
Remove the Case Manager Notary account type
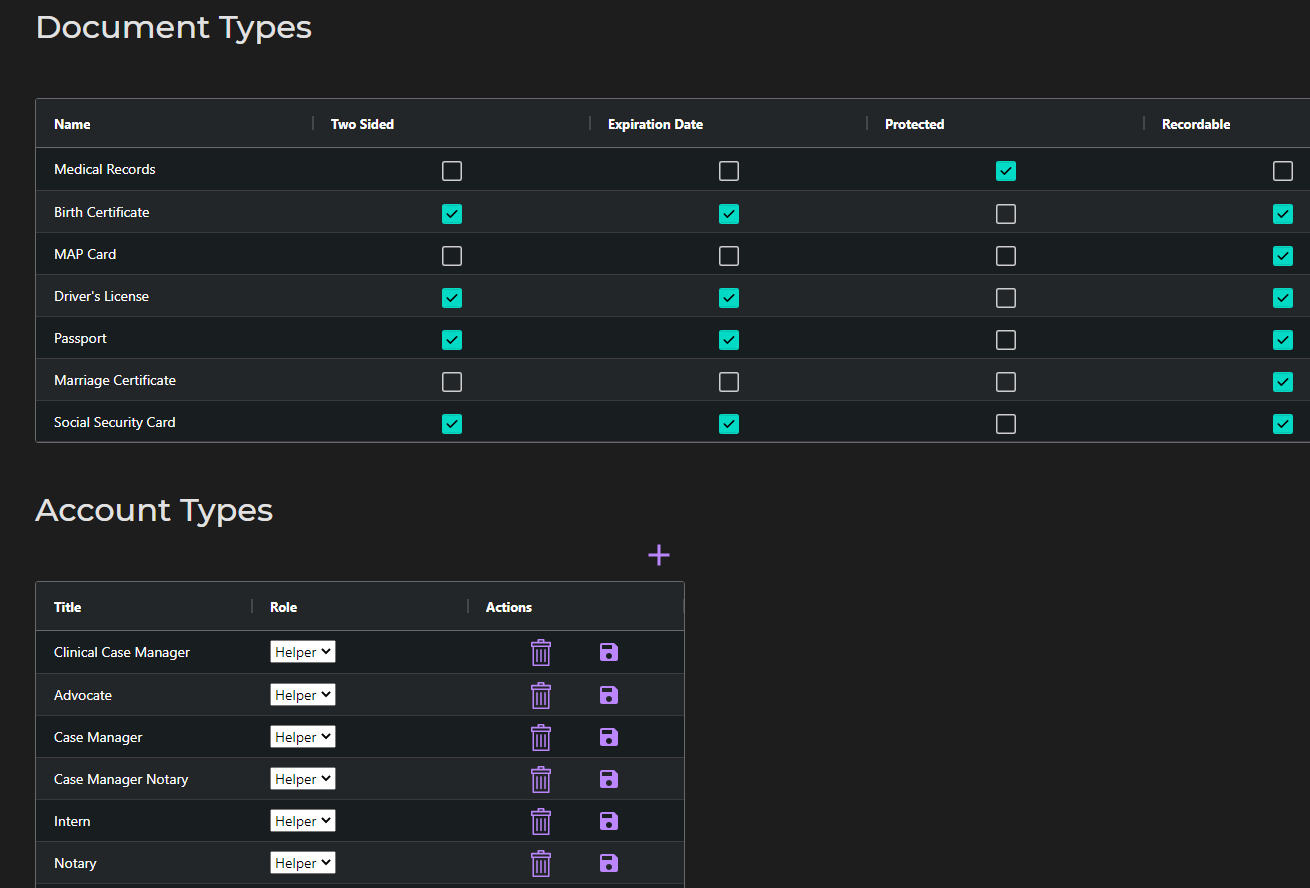tap(541, 779)
